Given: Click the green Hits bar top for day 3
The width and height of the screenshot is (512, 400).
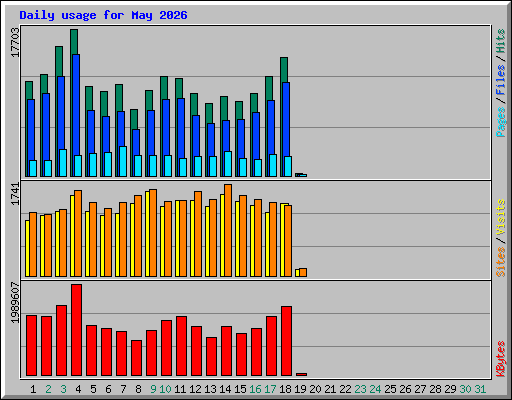Looking at the screenshot, I should 59,61.
